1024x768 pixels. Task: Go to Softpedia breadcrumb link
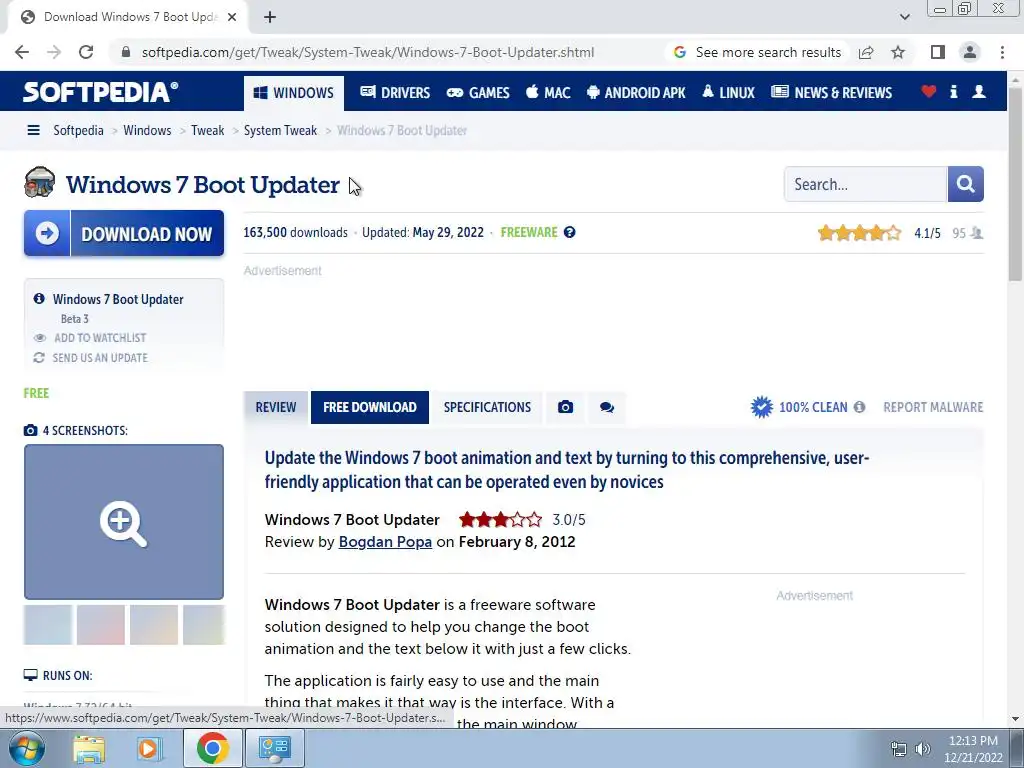[78, 131]
